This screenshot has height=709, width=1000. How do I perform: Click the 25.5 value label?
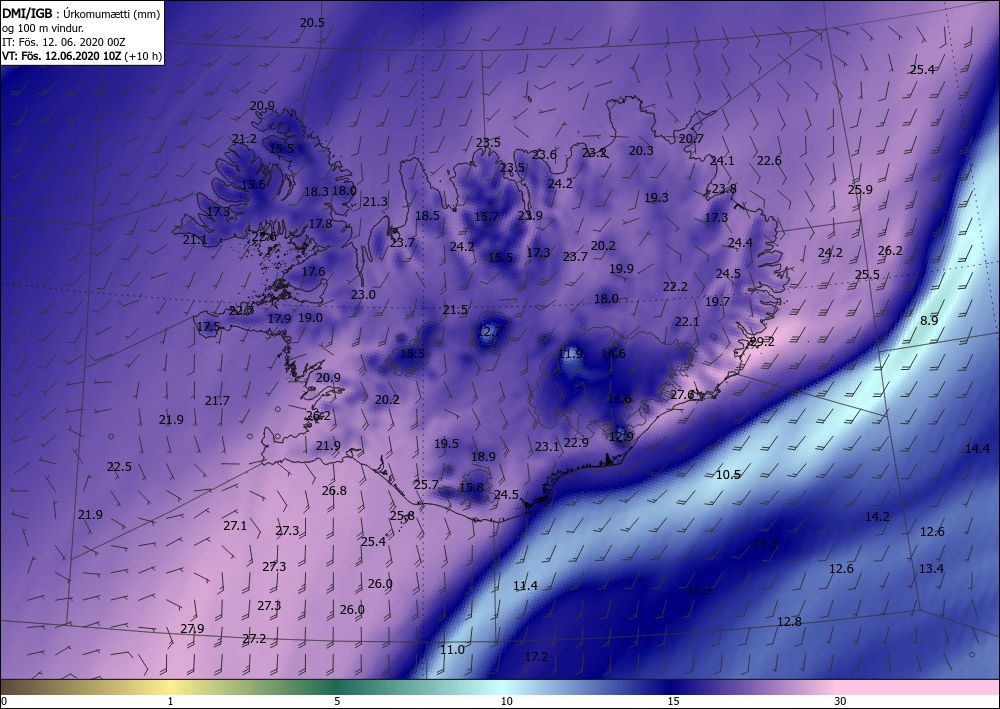pyautogui.click(x=867, y=275)
